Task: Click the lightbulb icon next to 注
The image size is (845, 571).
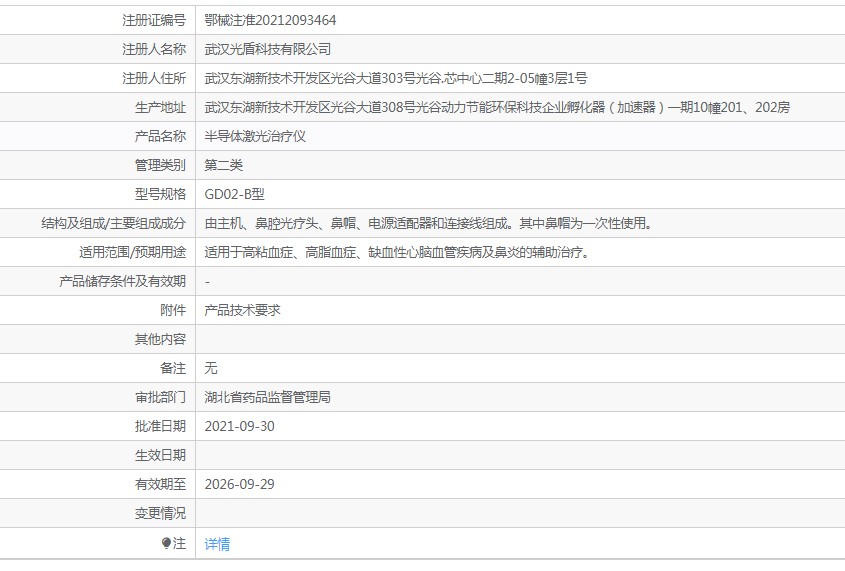Action: tap(167, 543)
